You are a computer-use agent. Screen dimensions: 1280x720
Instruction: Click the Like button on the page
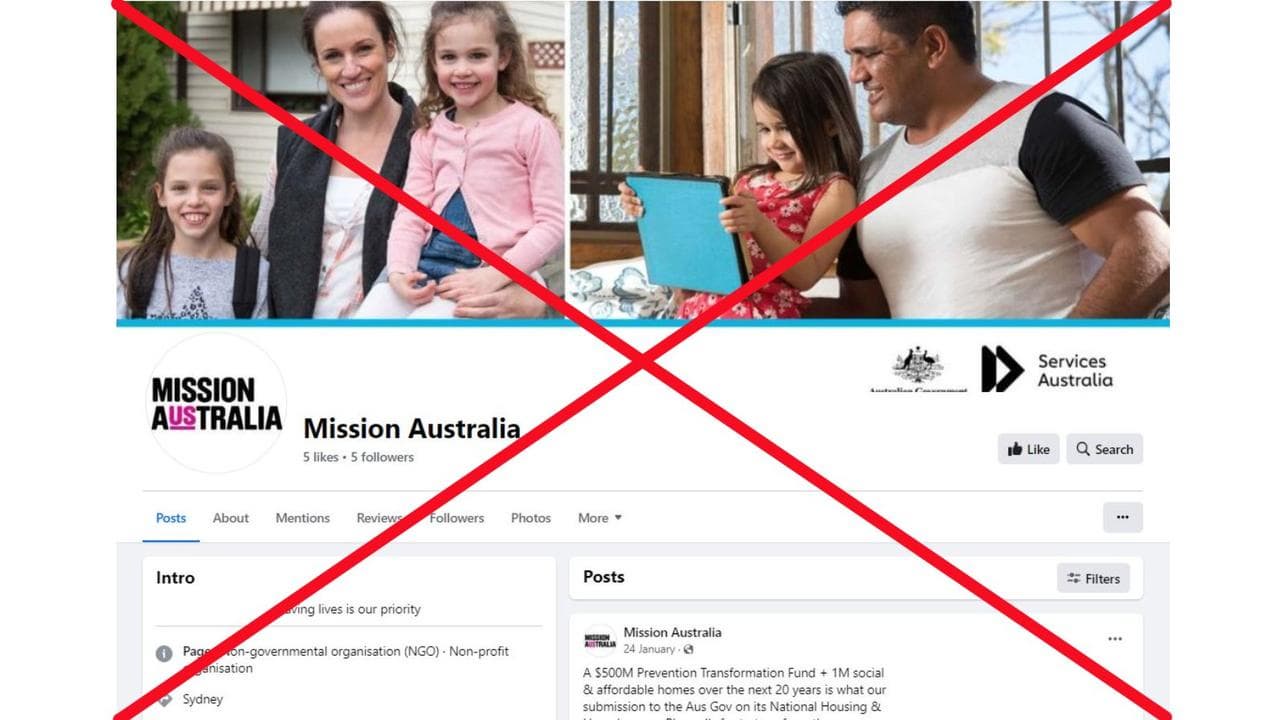tap(1028, 449)
